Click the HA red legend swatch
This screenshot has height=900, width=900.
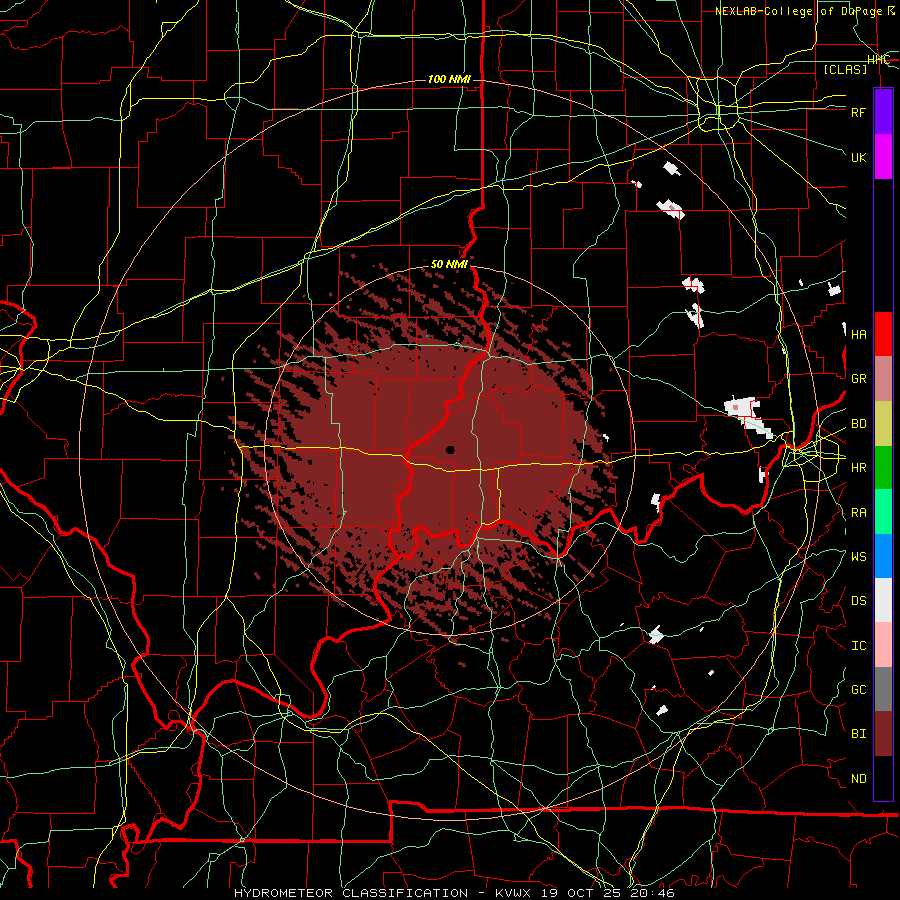883,334
